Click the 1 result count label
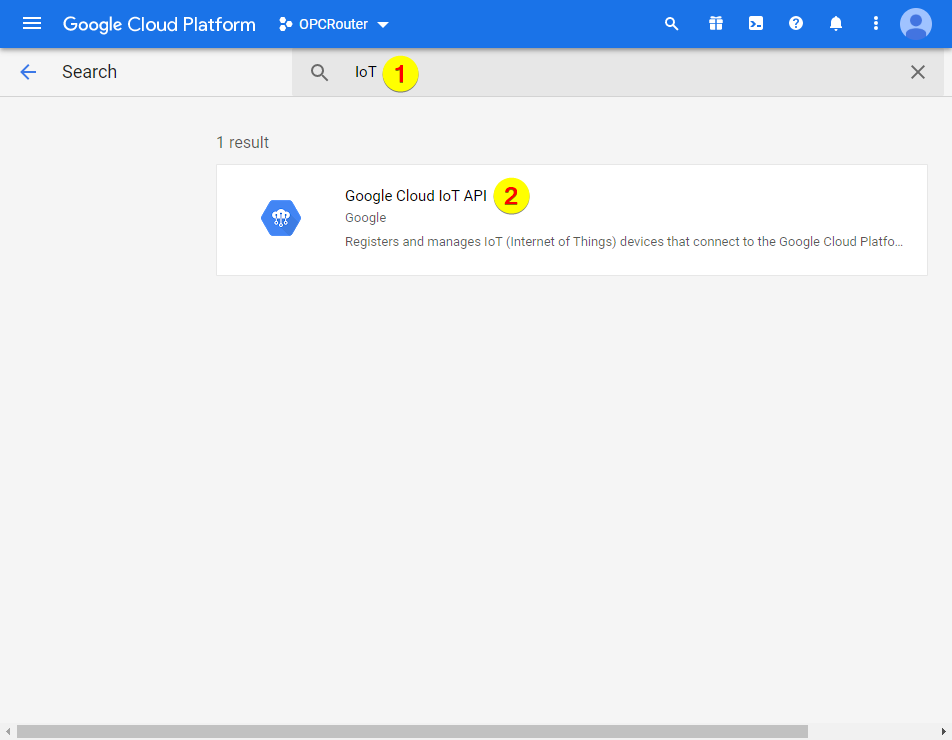The width and height of the screenshot is (952, 740). click(x=242, y=142)
